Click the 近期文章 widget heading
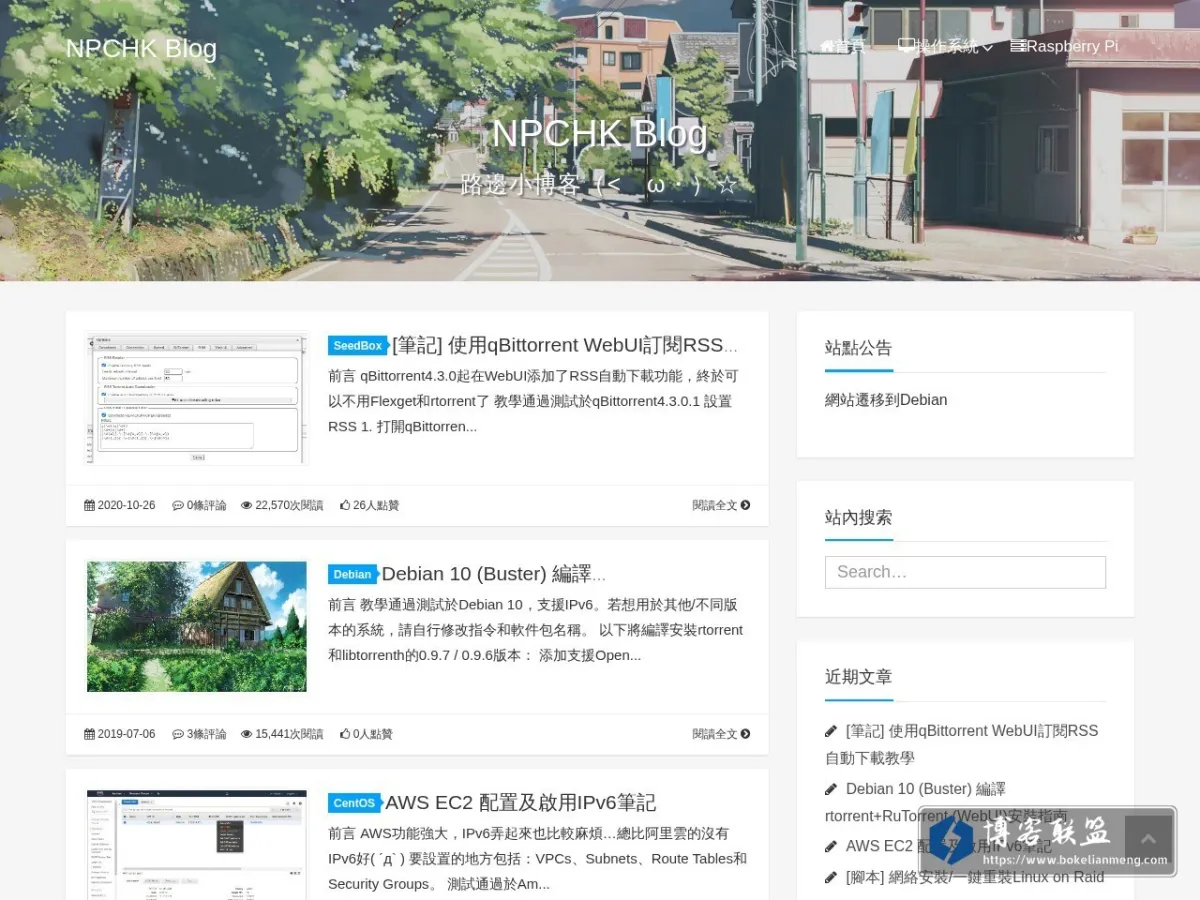This screenshot has height=900, width=1200. (858, 677)
